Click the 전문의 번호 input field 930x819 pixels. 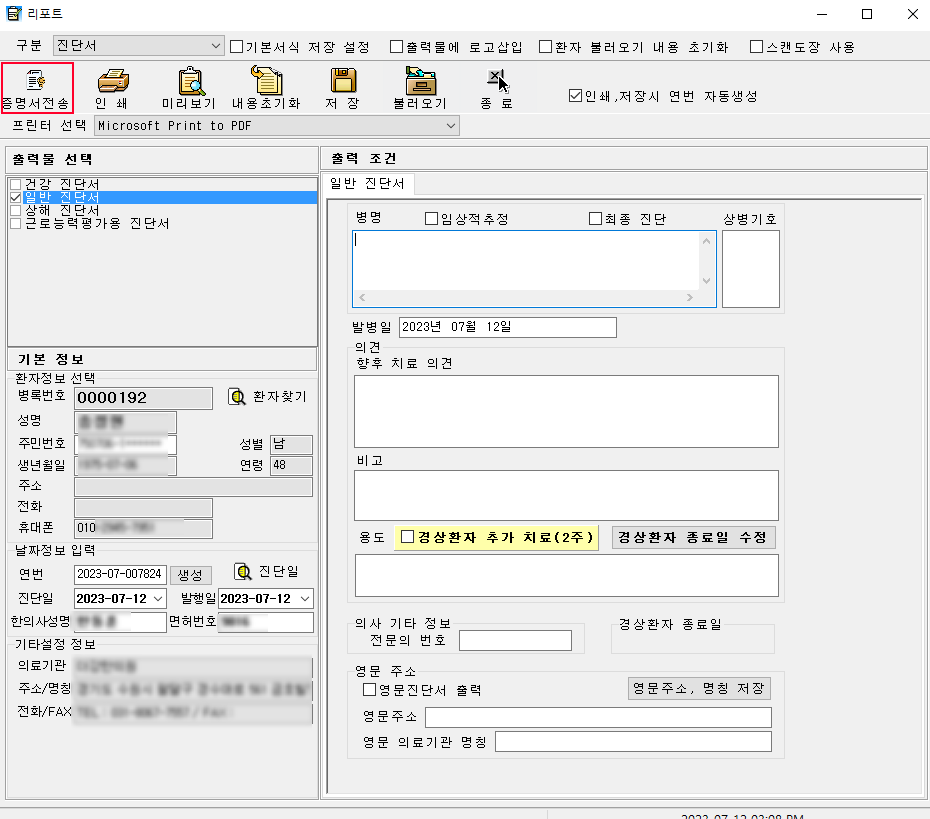pyautogui.click(x=515, y=640)
